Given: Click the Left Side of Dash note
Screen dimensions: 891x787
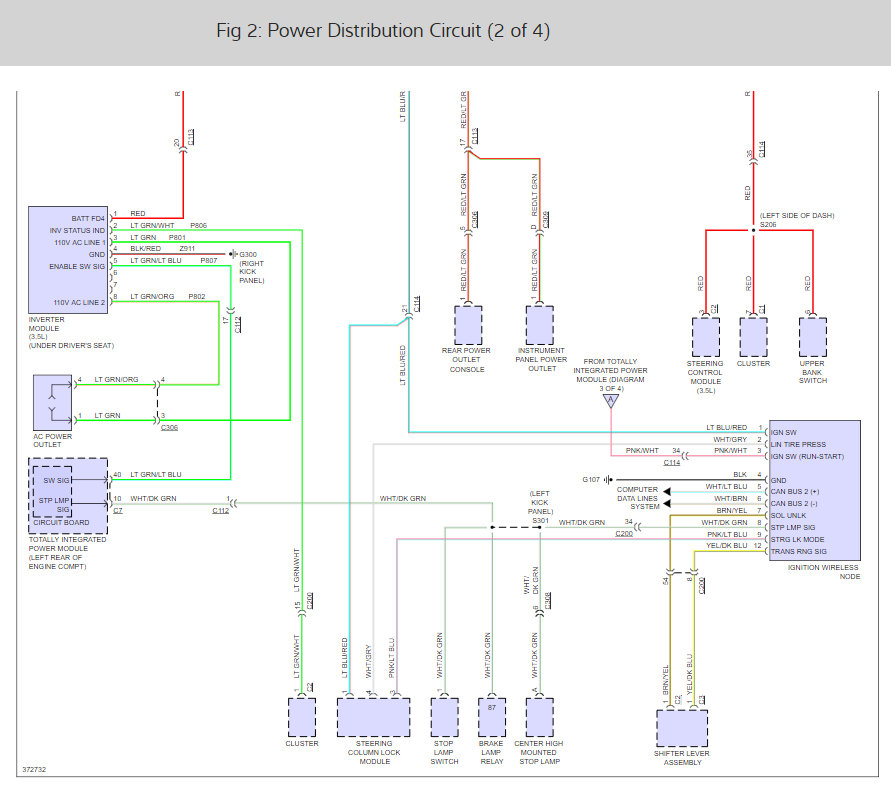Looking at the screenshot, I should coord(797,215).
